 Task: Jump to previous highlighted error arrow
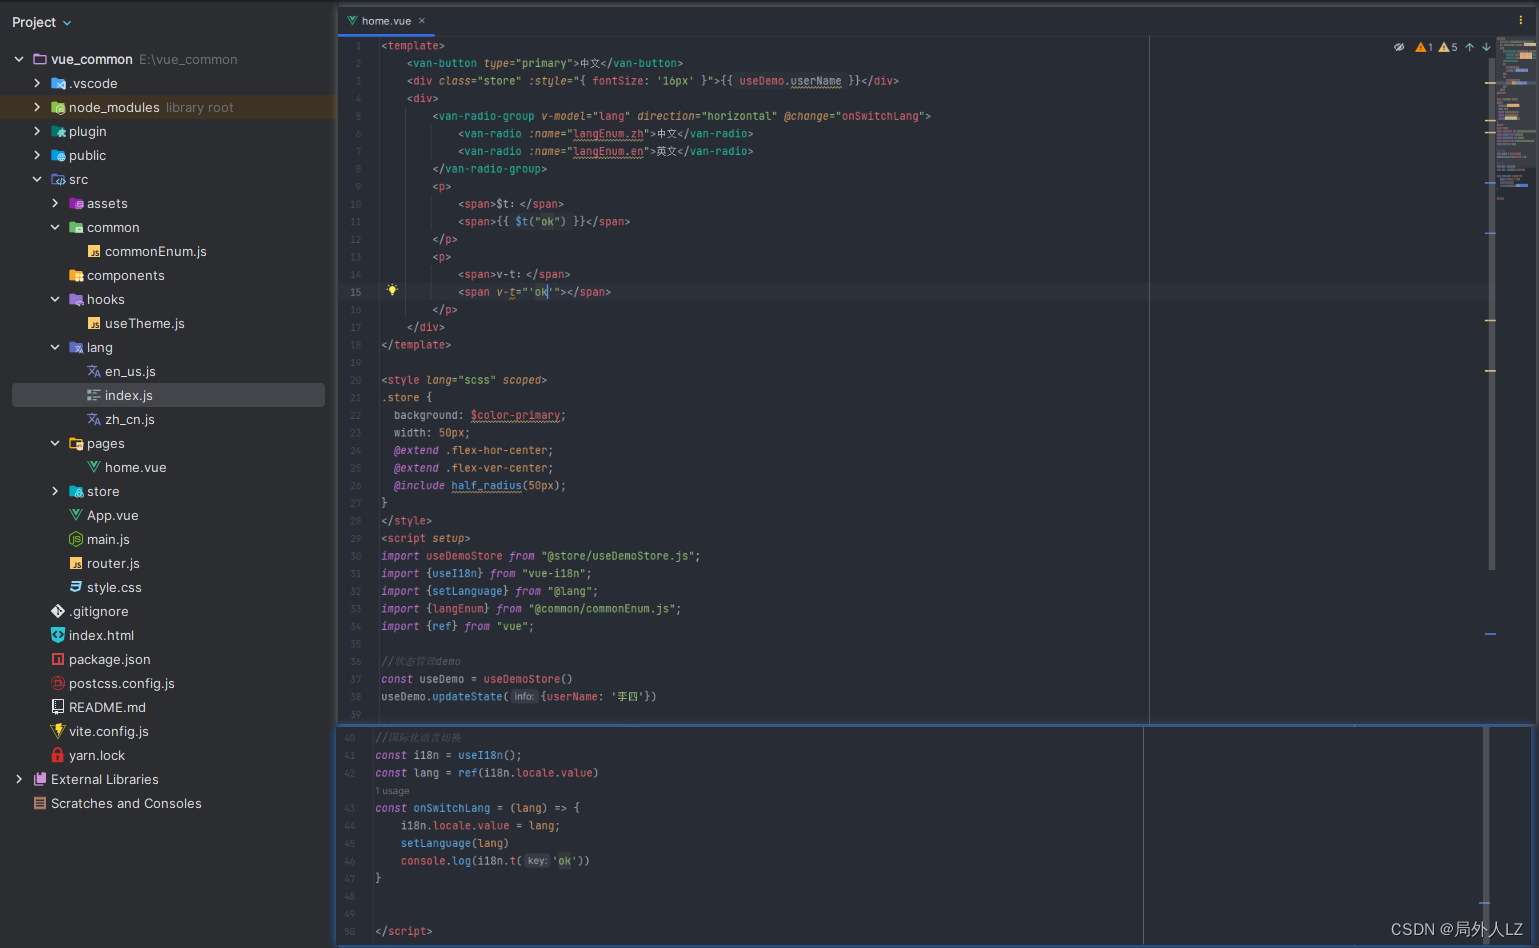click(1469, 47)
